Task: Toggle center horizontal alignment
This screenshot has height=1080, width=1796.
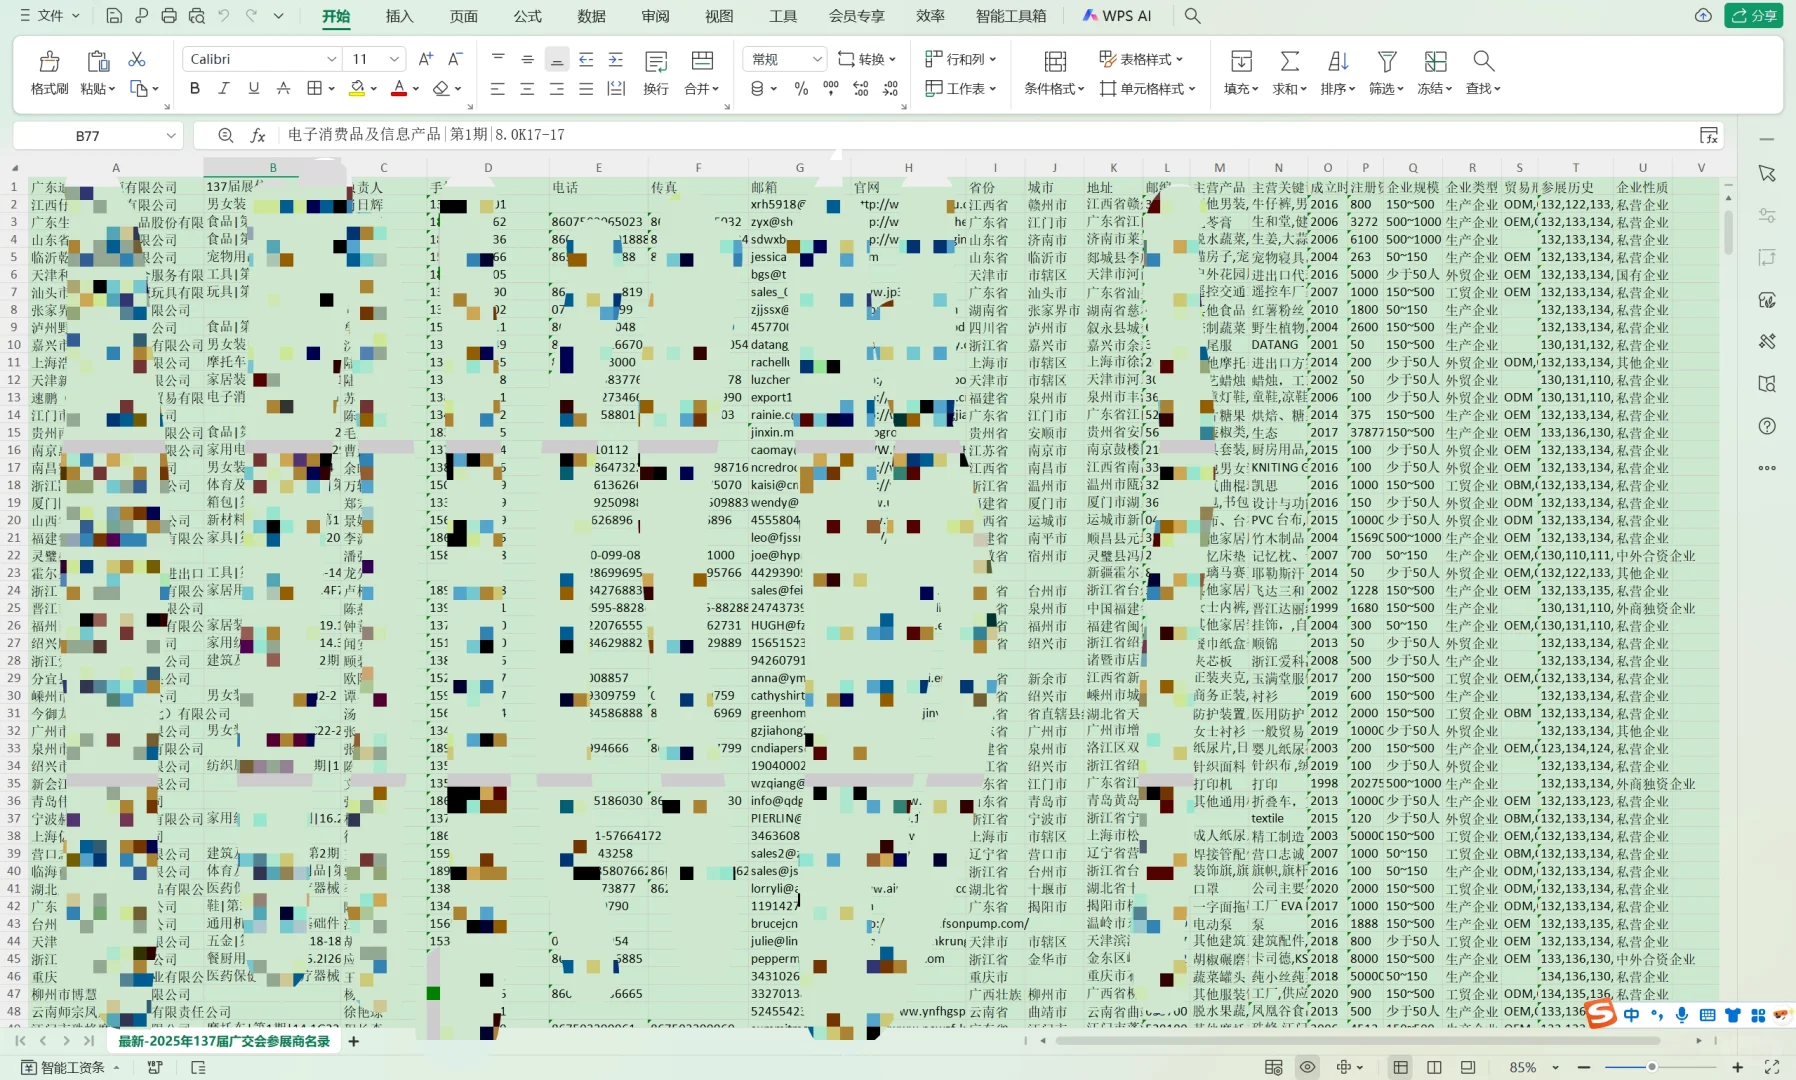Action: [527, 88]
